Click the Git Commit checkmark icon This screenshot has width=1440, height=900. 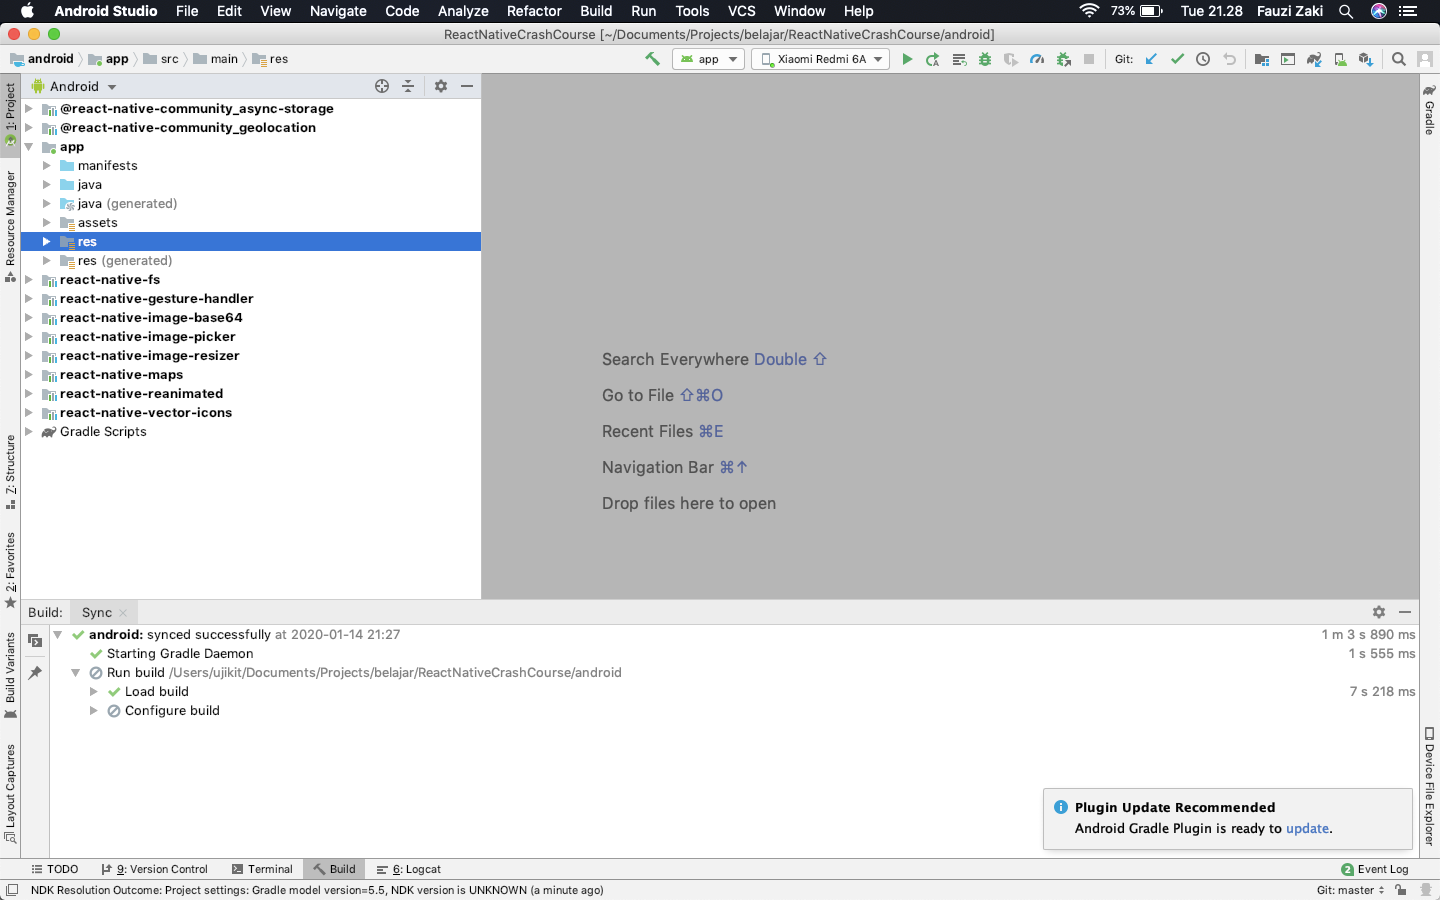coord(1177,59)
